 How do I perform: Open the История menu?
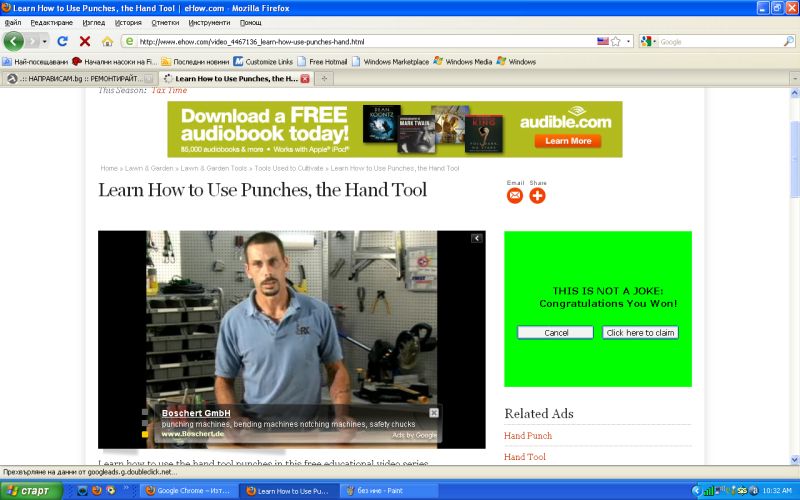128,22
